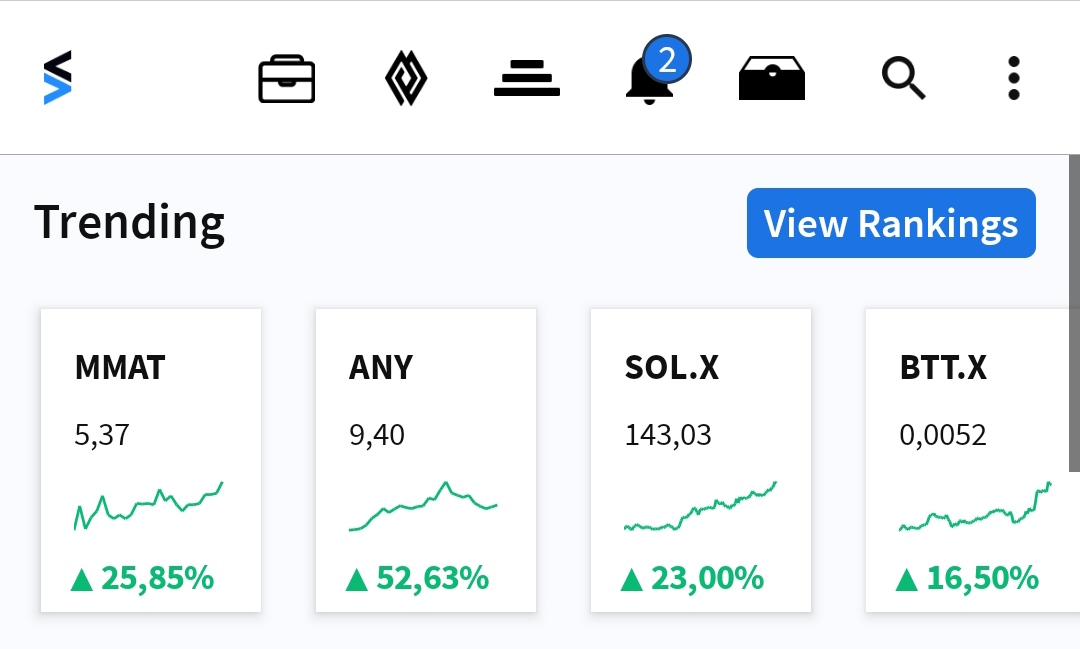The height and width of the screenshot is (649, 1080).
Task: Open the stacked bars rankings icon
Action: pyautogui.click(x=527, y=79)
